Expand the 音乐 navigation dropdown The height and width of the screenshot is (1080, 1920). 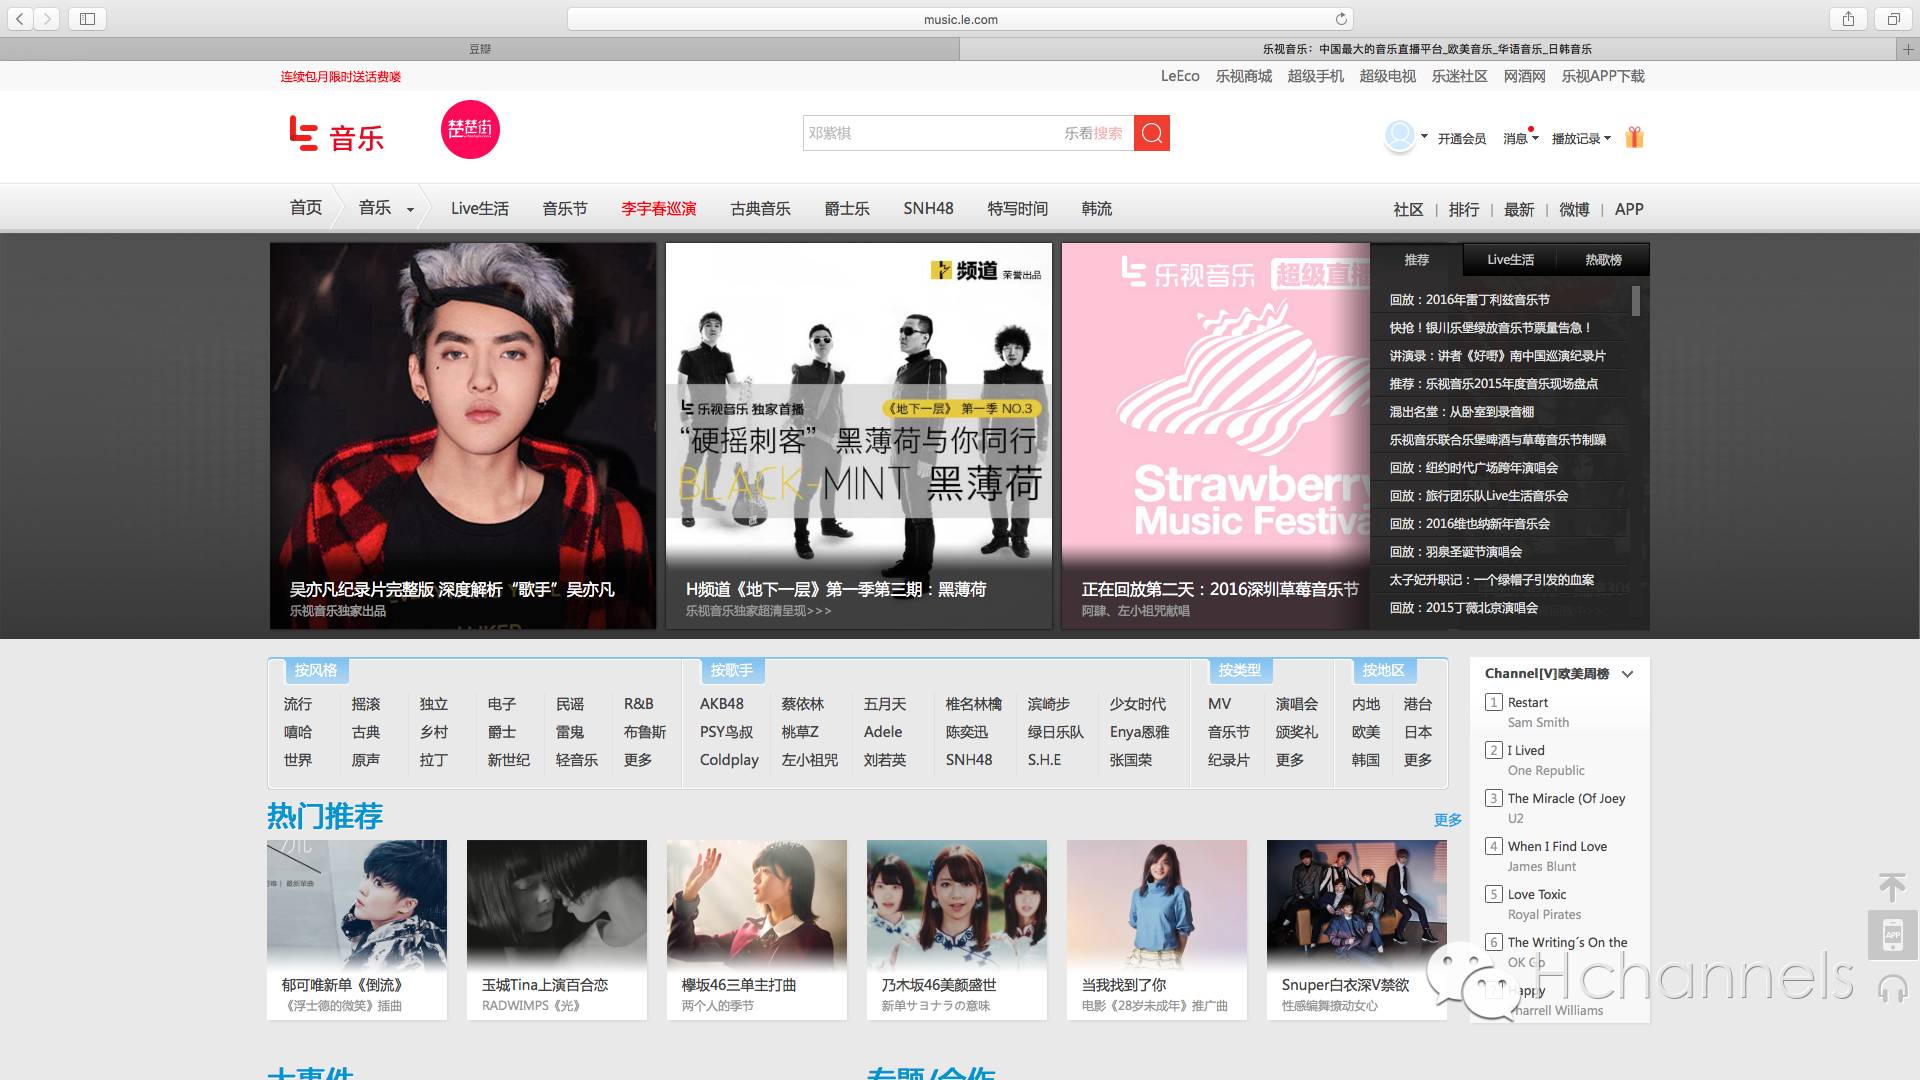coord(410,210)
